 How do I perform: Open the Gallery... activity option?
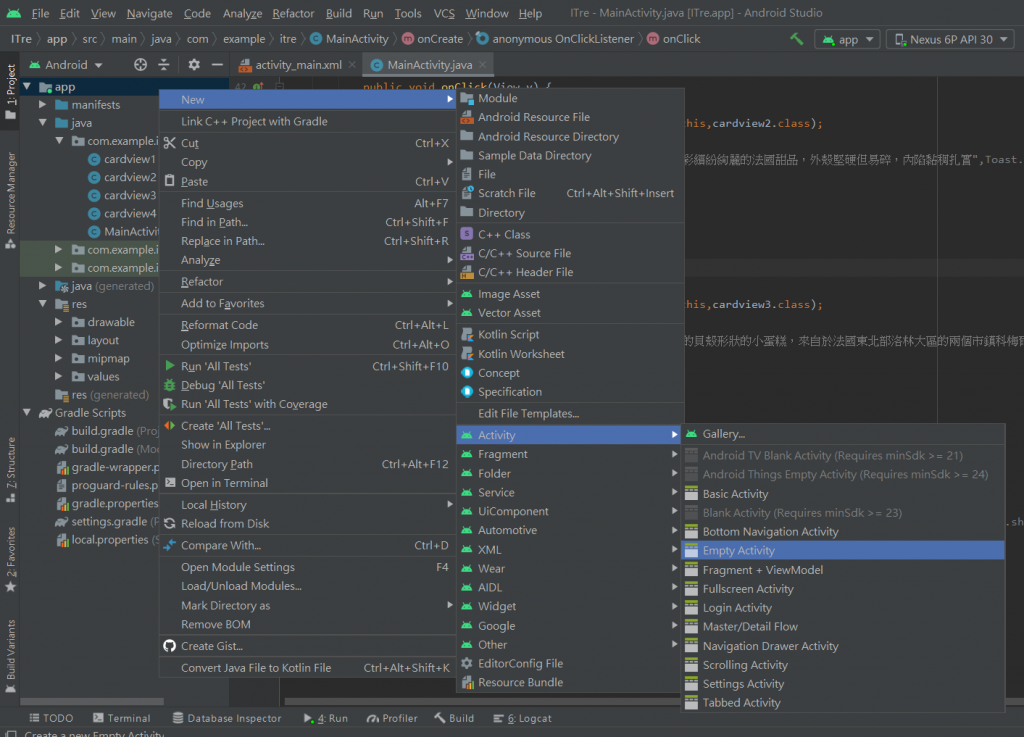(x=842, y=433)
